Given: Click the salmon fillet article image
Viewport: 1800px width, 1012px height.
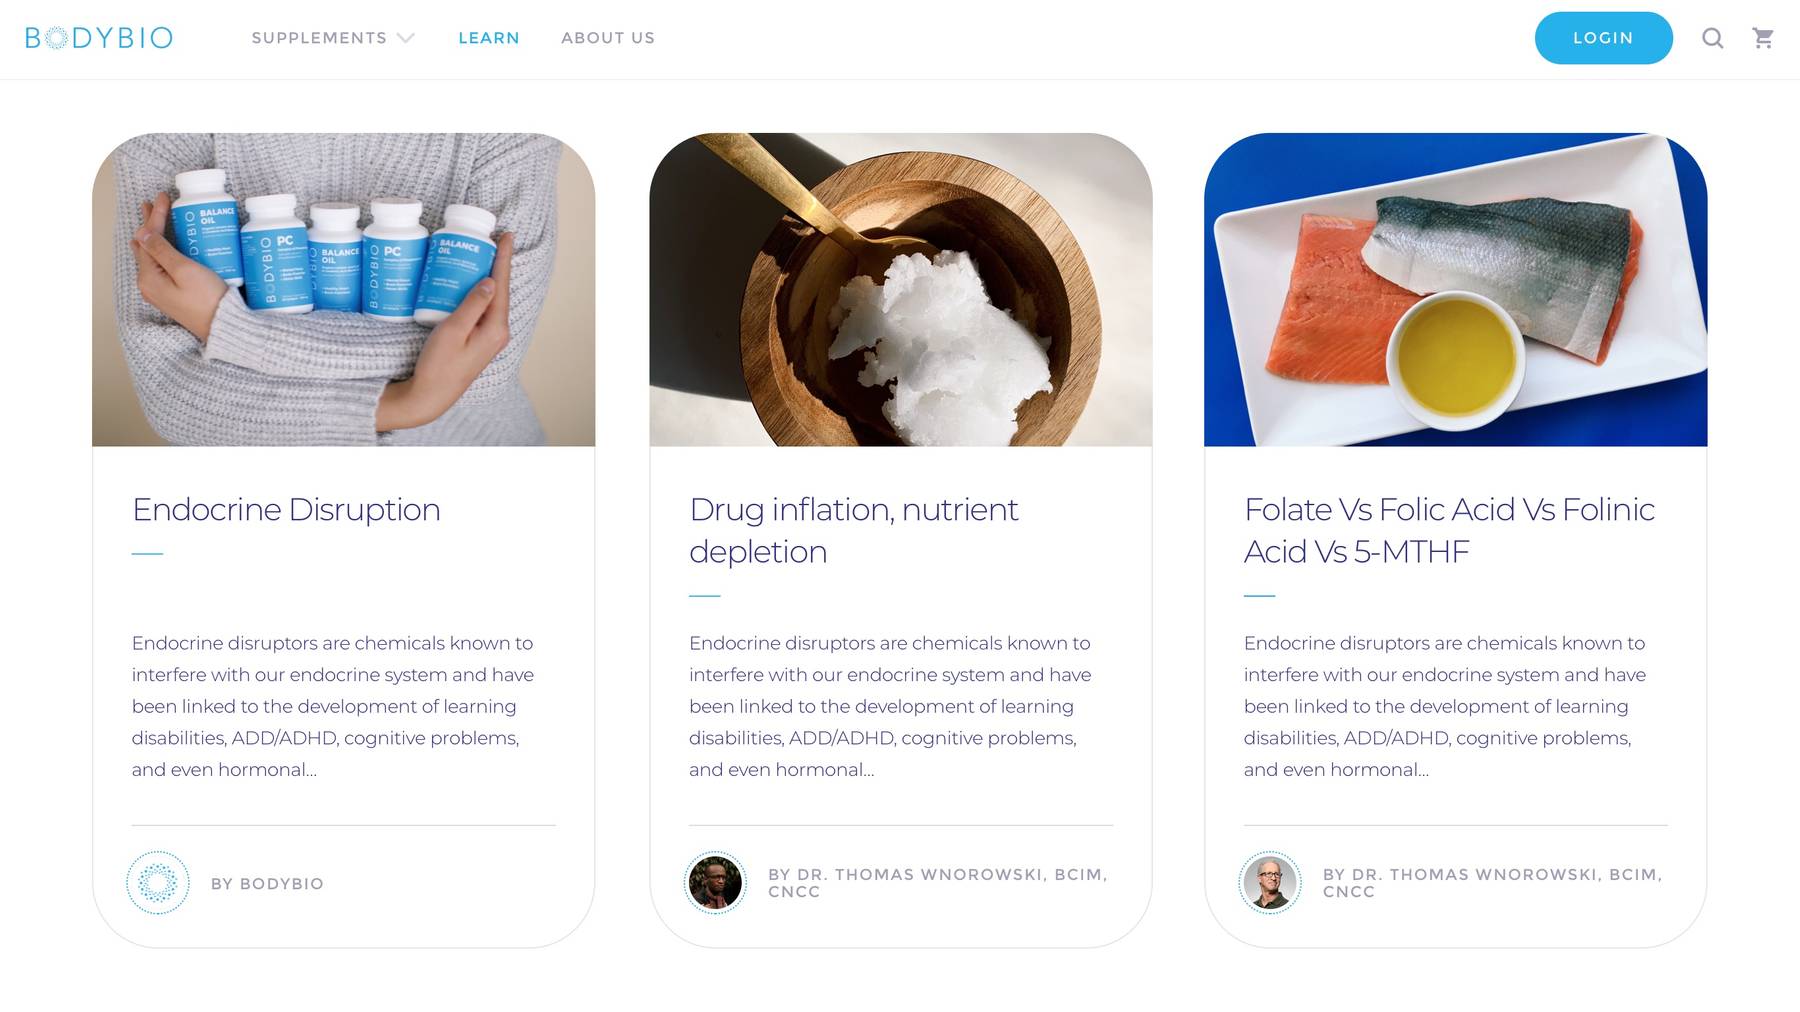Looking at the screenshot, I should pos(1456,290).
